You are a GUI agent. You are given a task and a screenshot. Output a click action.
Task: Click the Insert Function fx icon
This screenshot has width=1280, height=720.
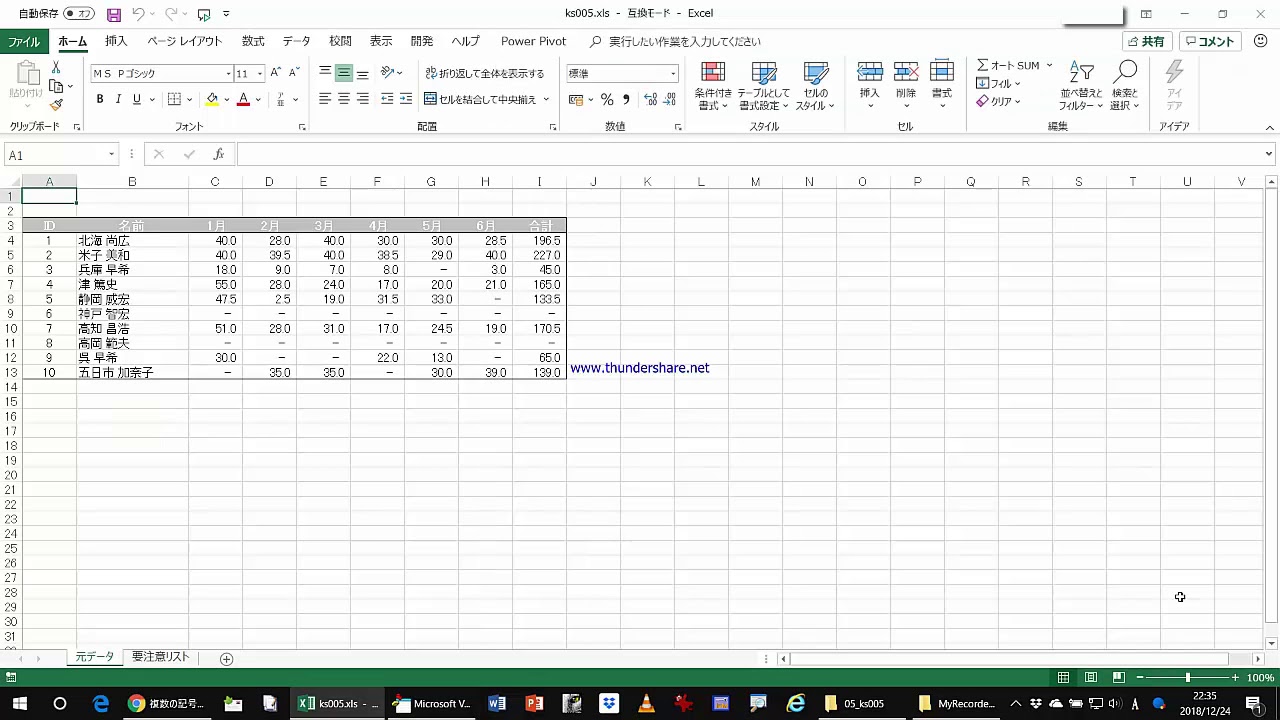tap(218, 155)
